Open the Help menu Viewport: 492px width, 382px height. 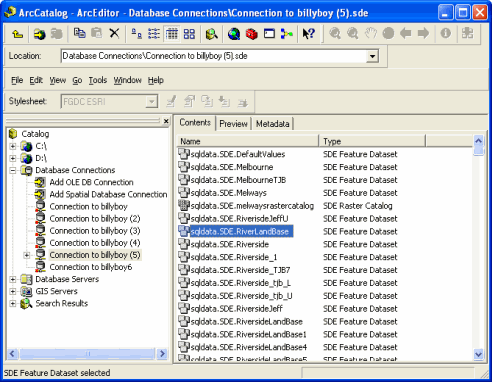(156, 80)
